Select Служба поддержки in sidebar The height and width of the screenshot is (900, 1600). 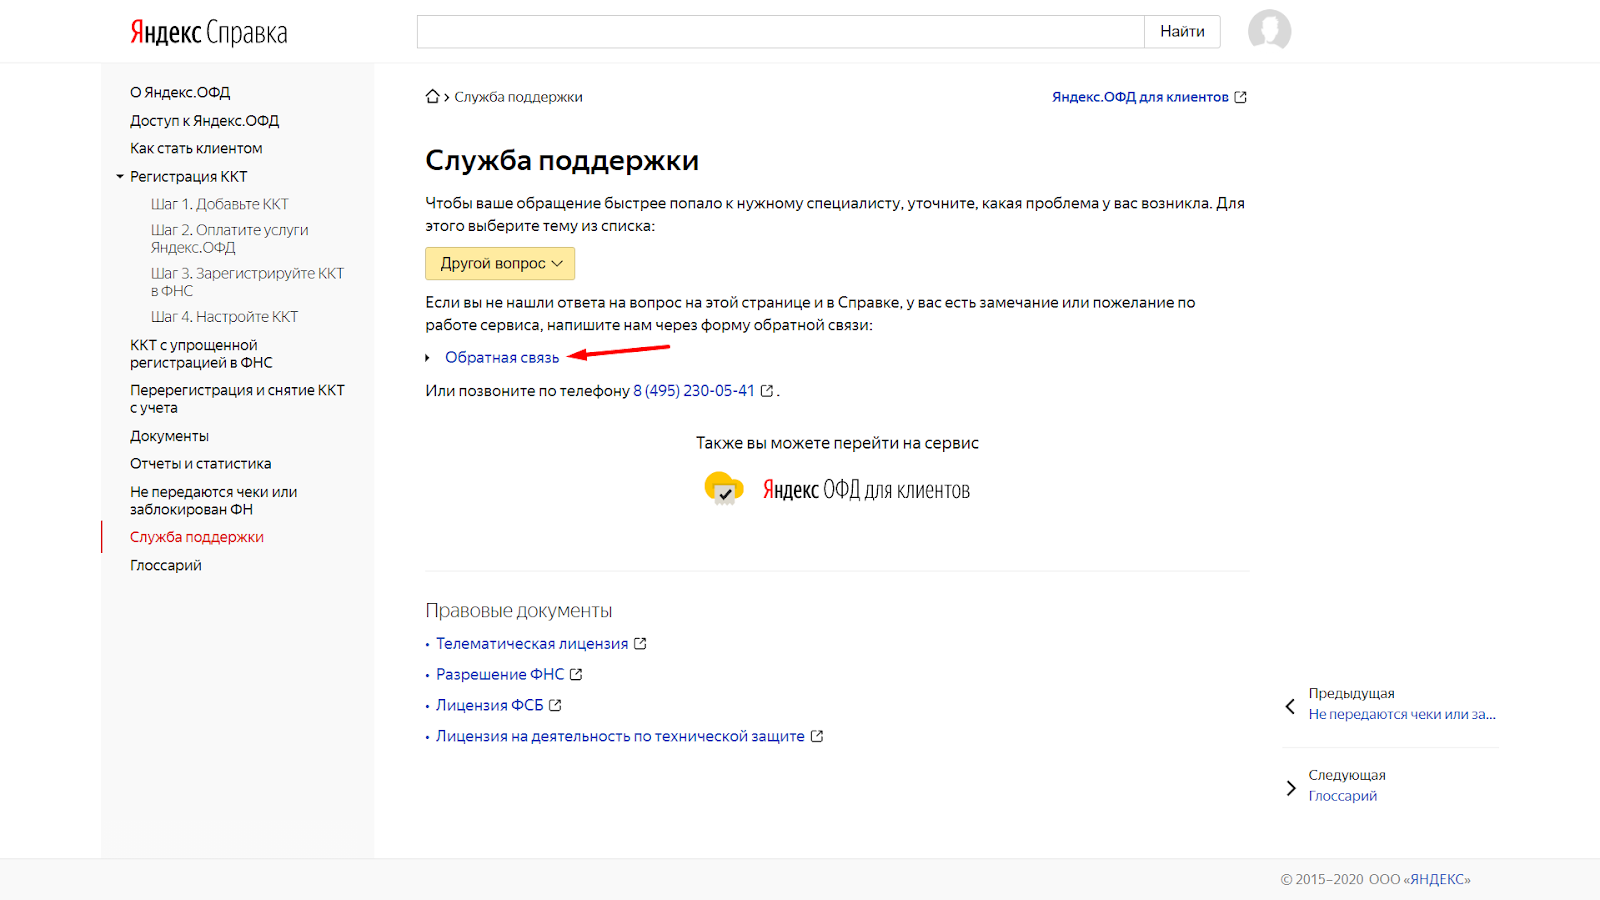[x=197, y=537]
